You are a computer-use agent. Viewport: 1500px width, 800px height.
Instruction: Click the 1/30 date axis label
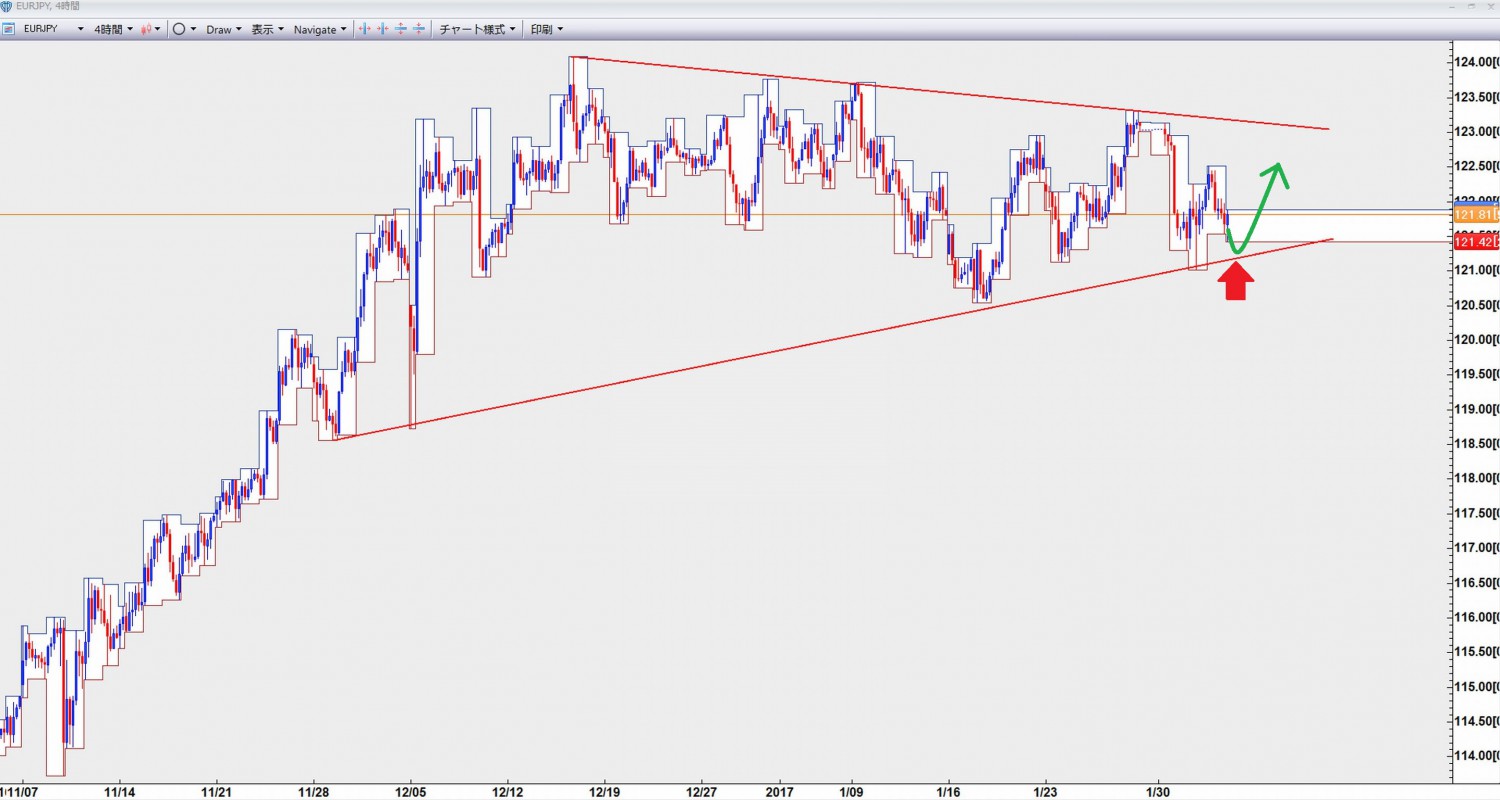point(1158,790)
